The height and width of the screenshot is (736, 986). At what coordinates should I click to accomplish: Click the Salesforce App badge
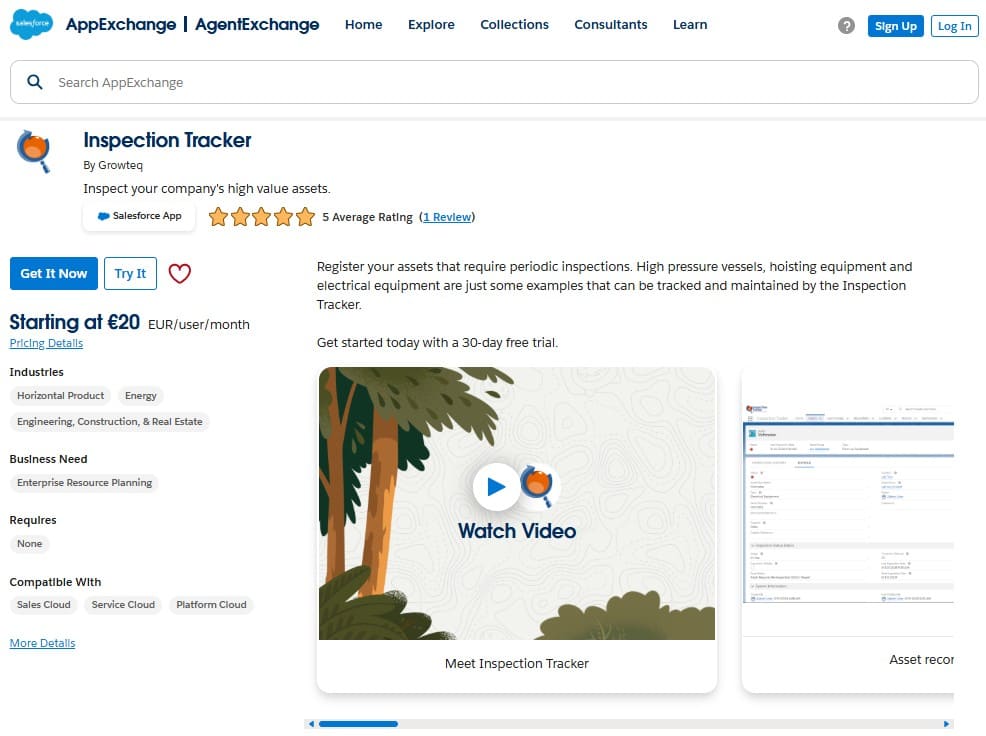(x=139, y=216)
